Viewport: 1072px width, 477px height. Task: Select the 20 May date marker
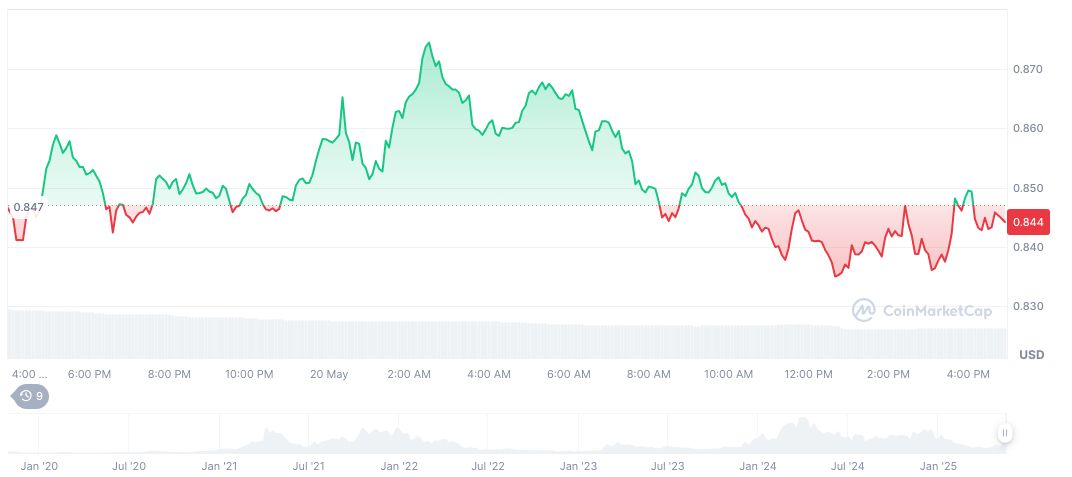point(329,374)
